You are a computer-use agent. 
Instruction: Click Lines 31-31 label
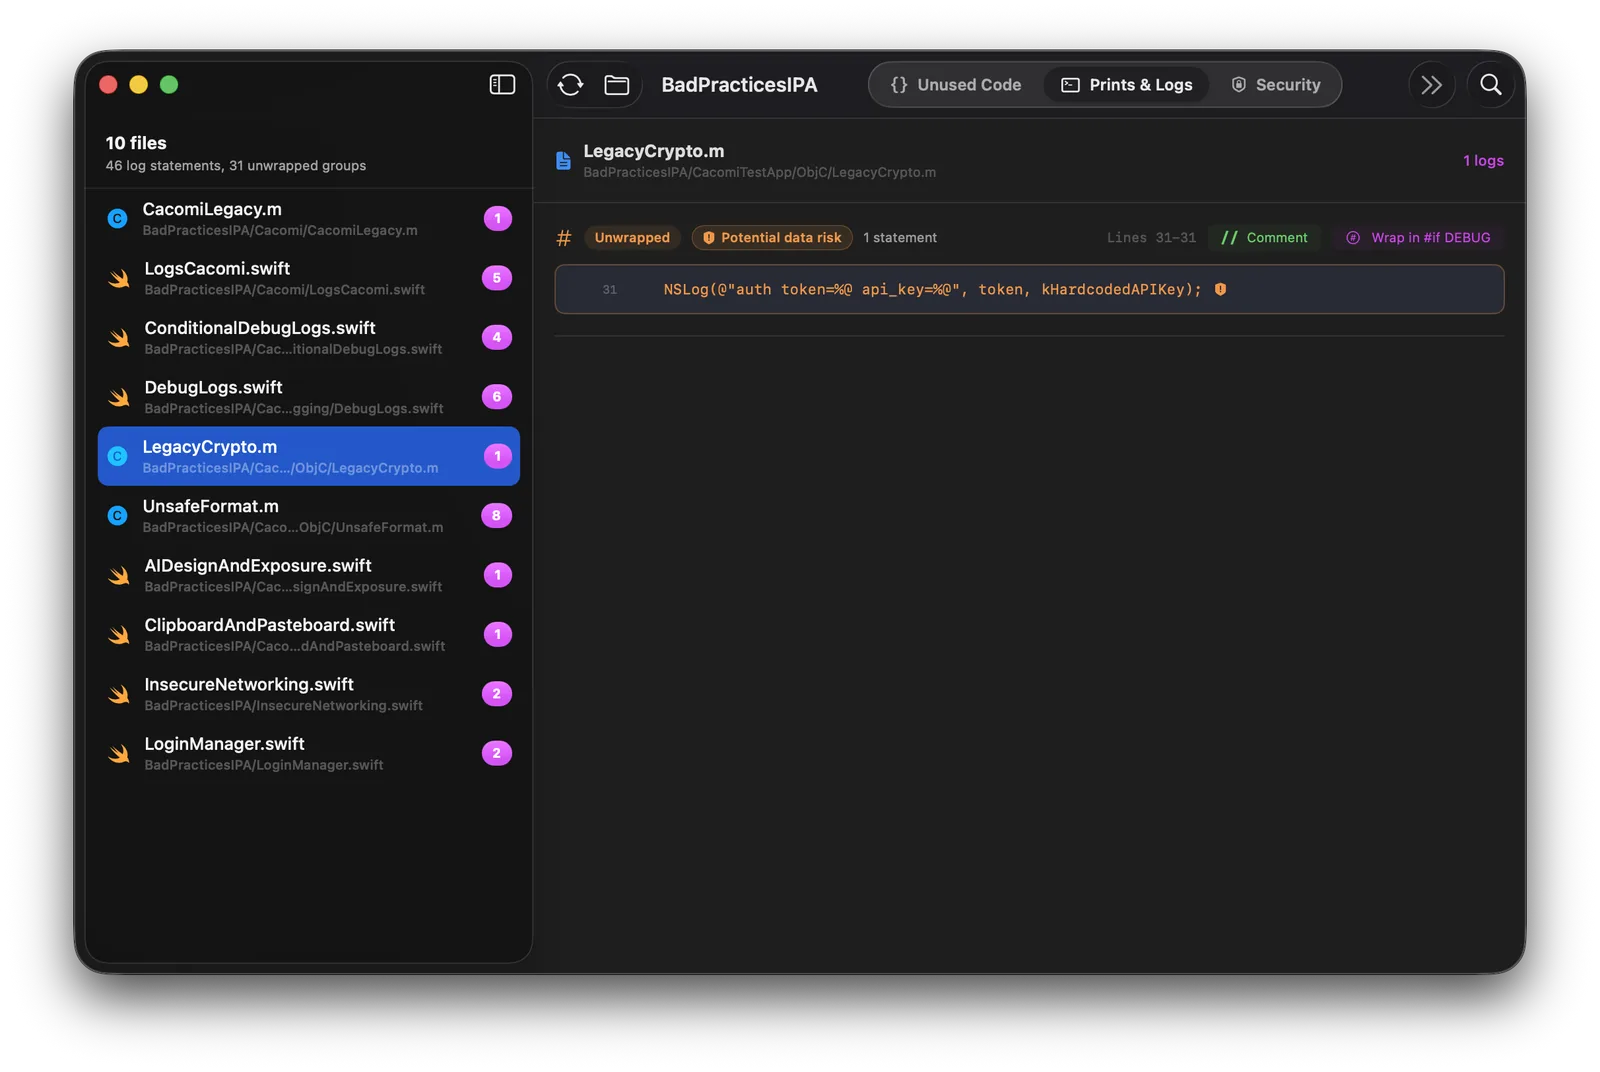[x=1151, y=238]
